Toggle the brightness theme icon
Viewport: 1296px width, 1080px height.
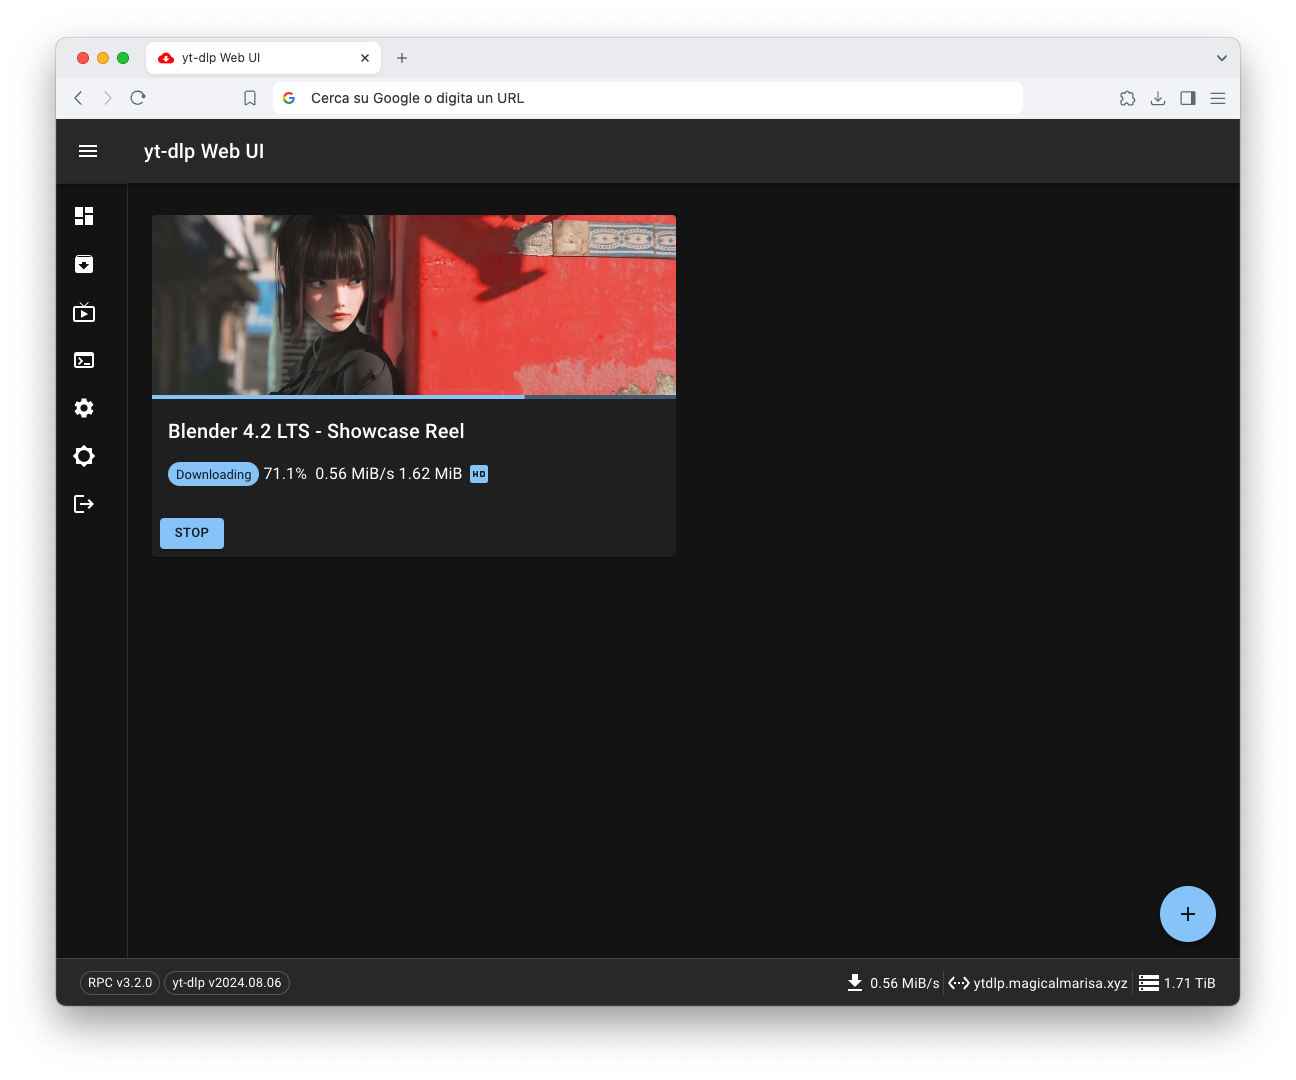coord(84,456)
